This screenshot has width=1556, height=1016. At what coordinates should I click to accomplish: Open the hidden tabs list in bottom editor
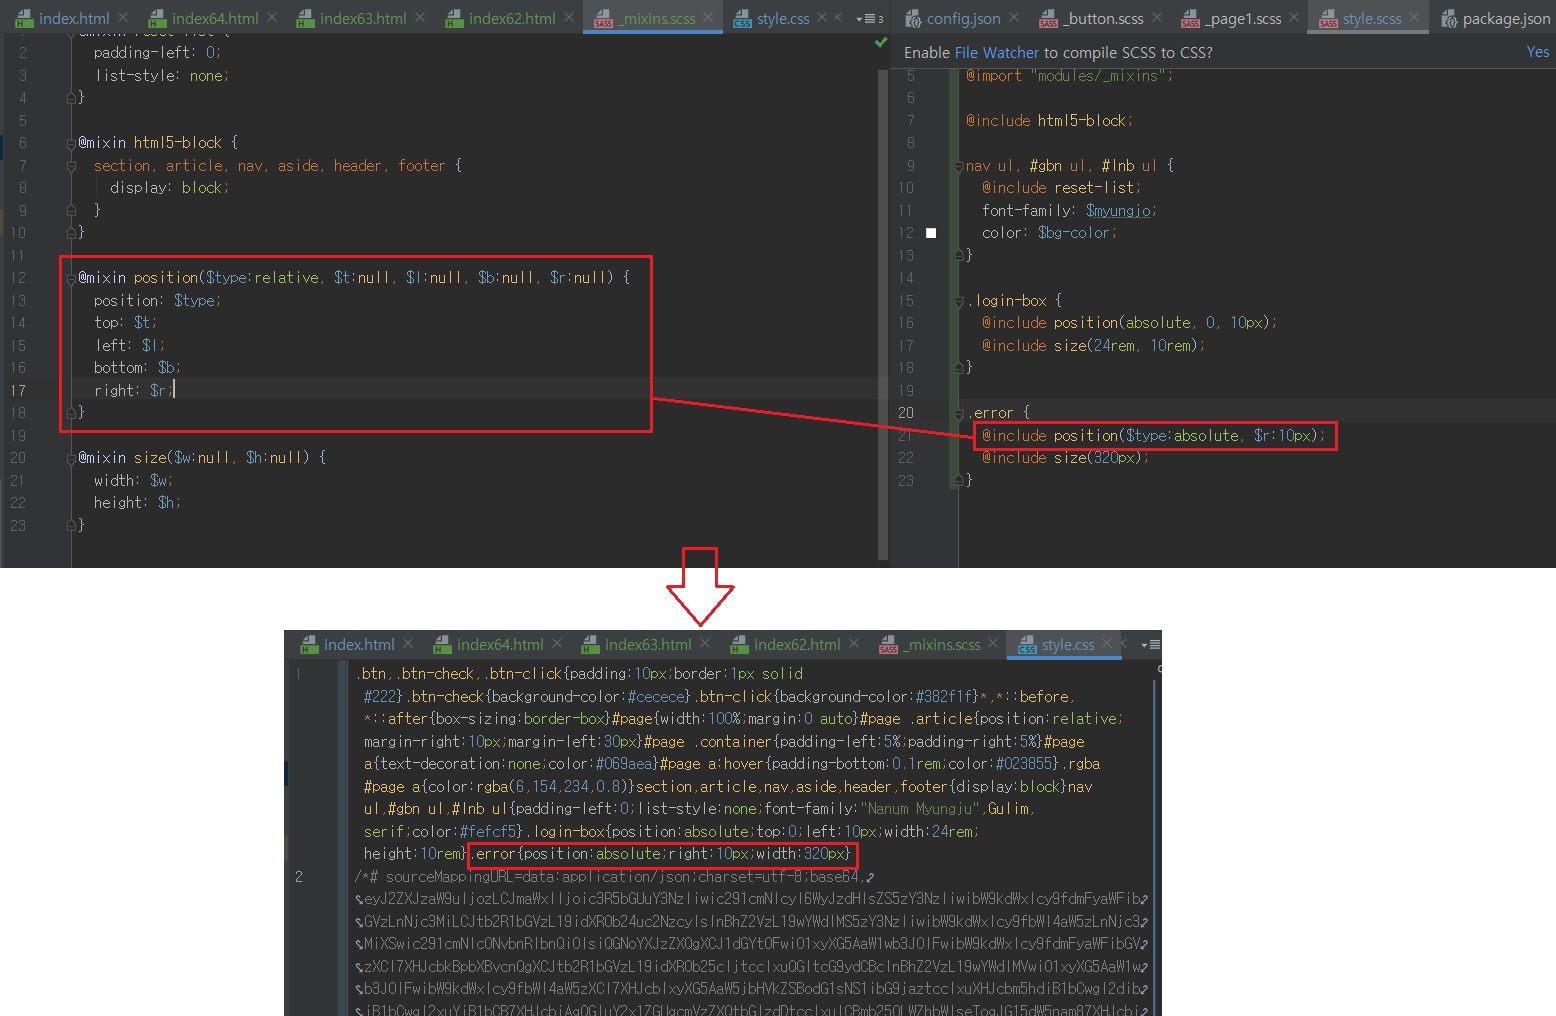point(1150,645)
